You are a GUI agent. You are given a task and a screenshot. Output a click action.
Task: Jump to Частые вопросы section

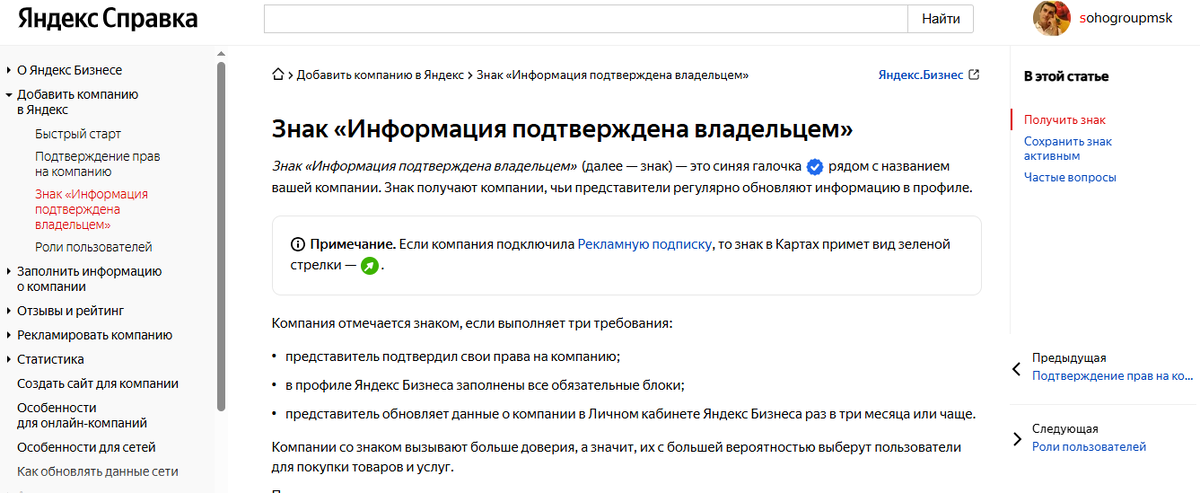click(x=1070, y=178)
